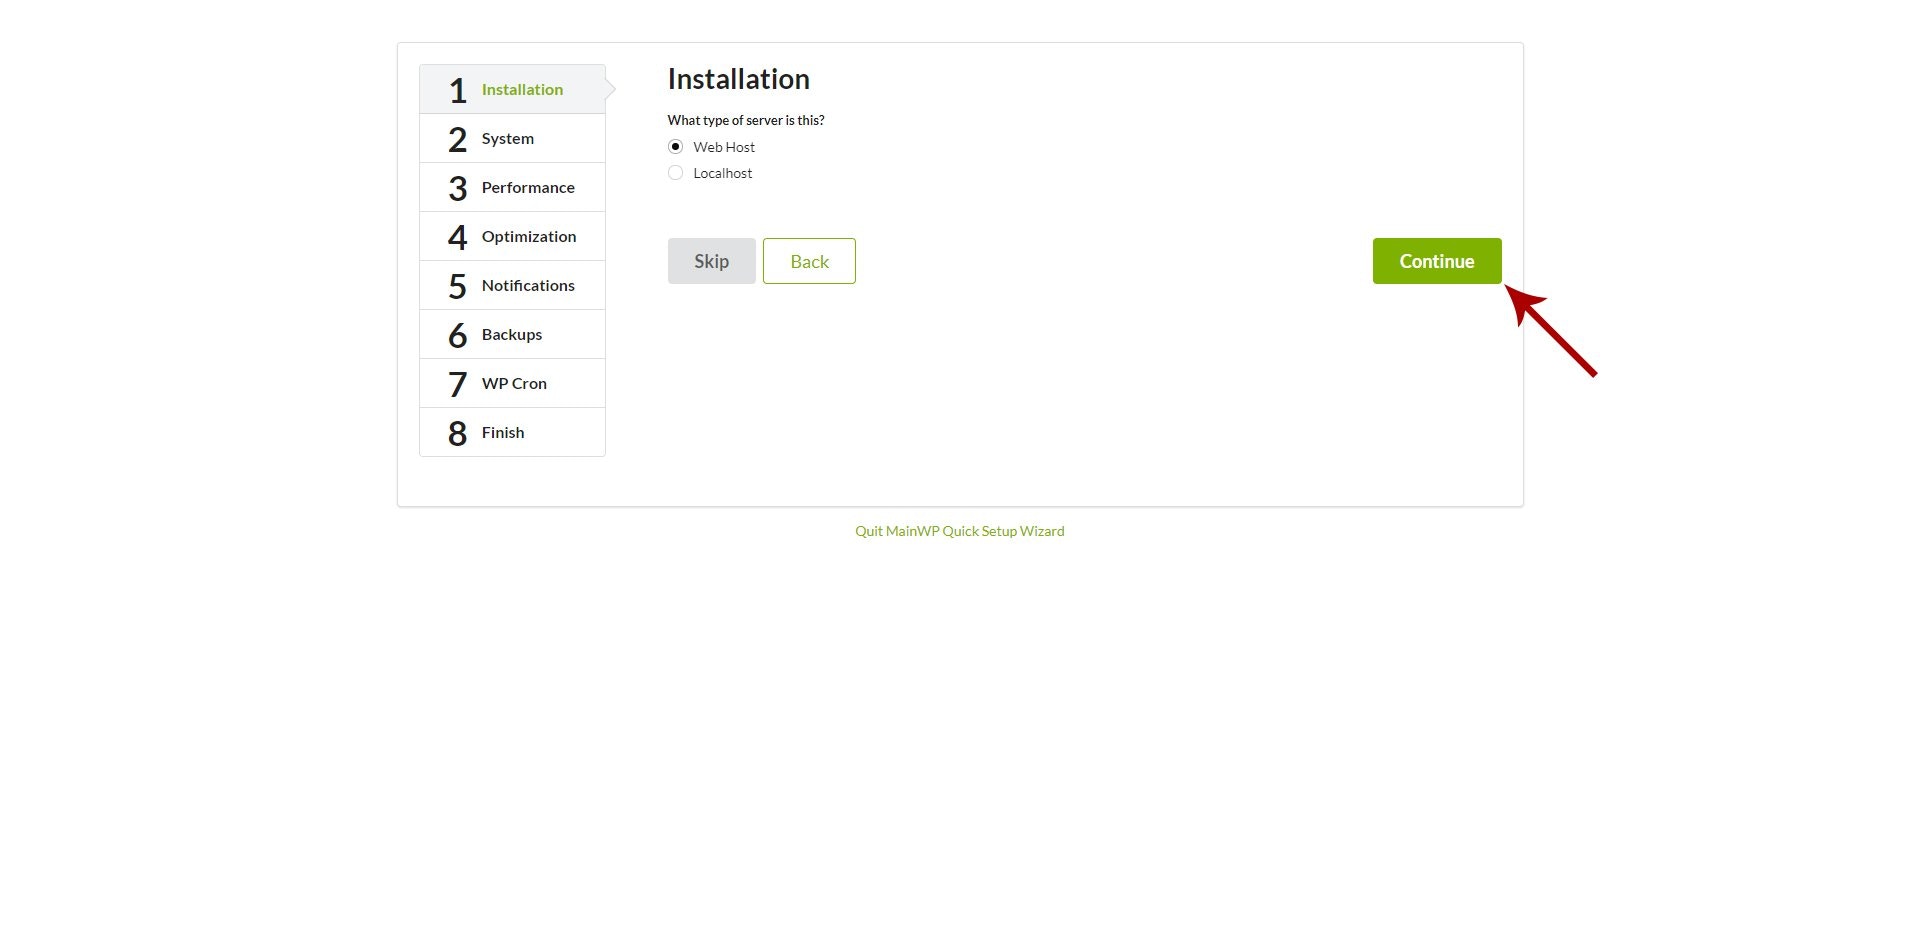Click the server type question text
Screen dimensions: 1912x947
[746, 120]
